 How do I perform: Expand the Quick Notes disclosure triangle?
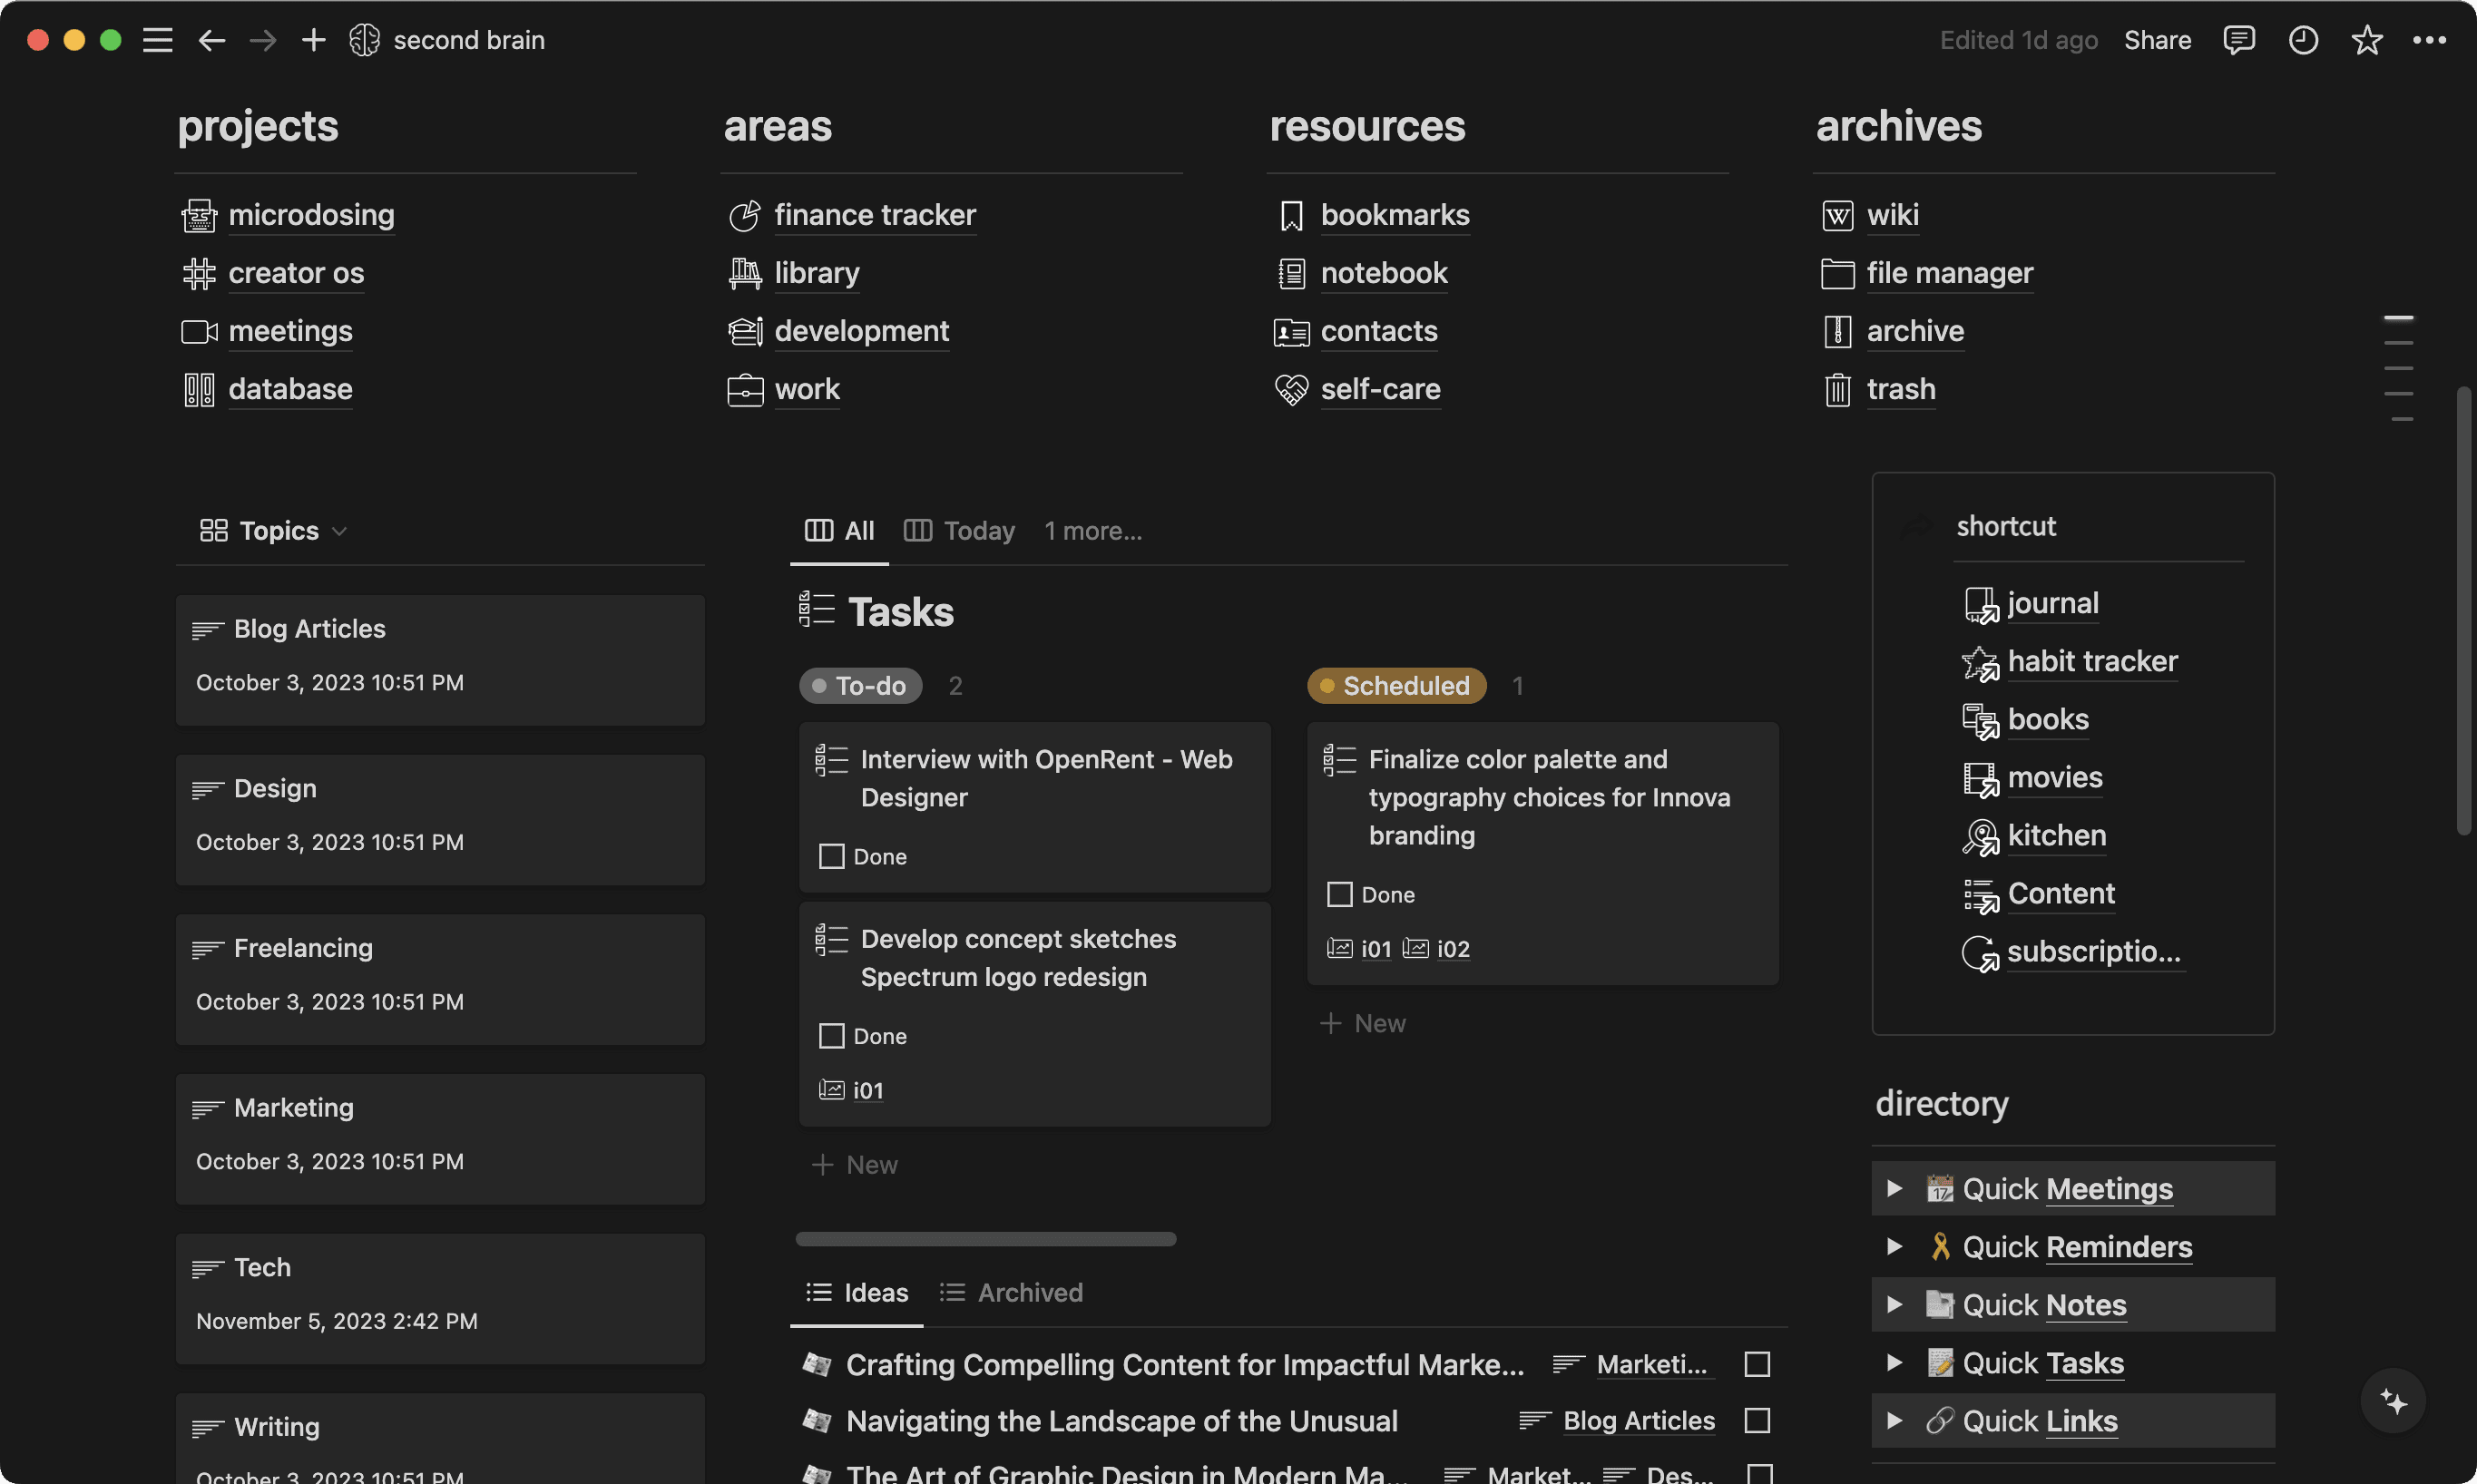click(1894, 1305)
